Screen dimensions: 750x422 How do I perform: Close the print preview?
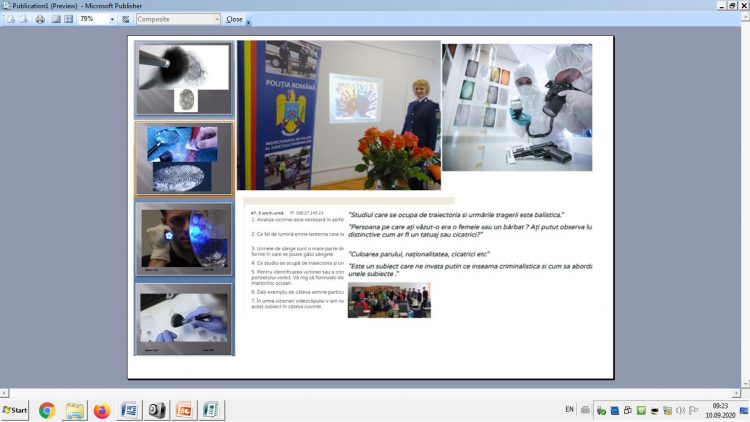(x=234, y=19)
